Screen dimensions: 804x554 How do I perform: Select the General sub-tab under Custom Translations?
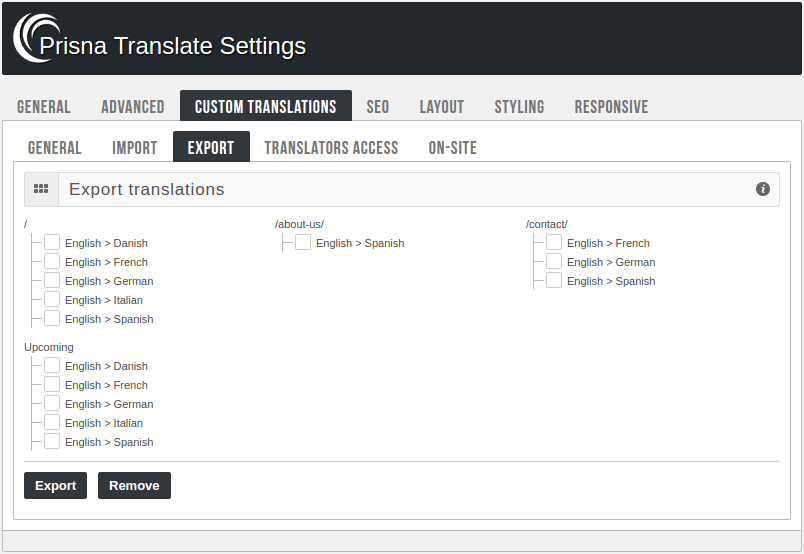coord(54,148)
